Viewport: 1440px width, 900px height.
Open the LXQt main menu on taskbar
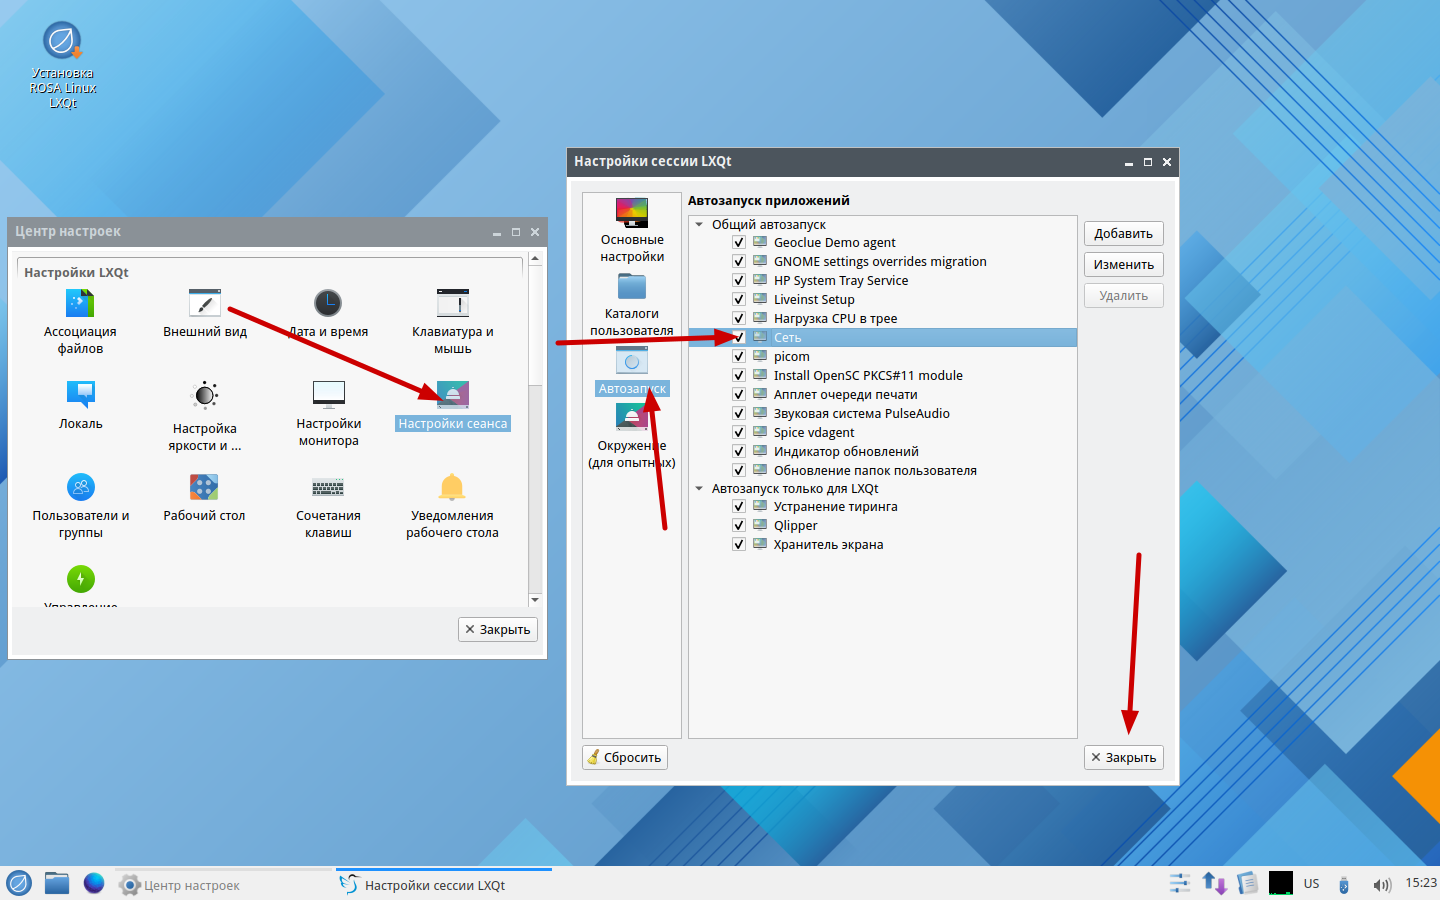[19, 884]
